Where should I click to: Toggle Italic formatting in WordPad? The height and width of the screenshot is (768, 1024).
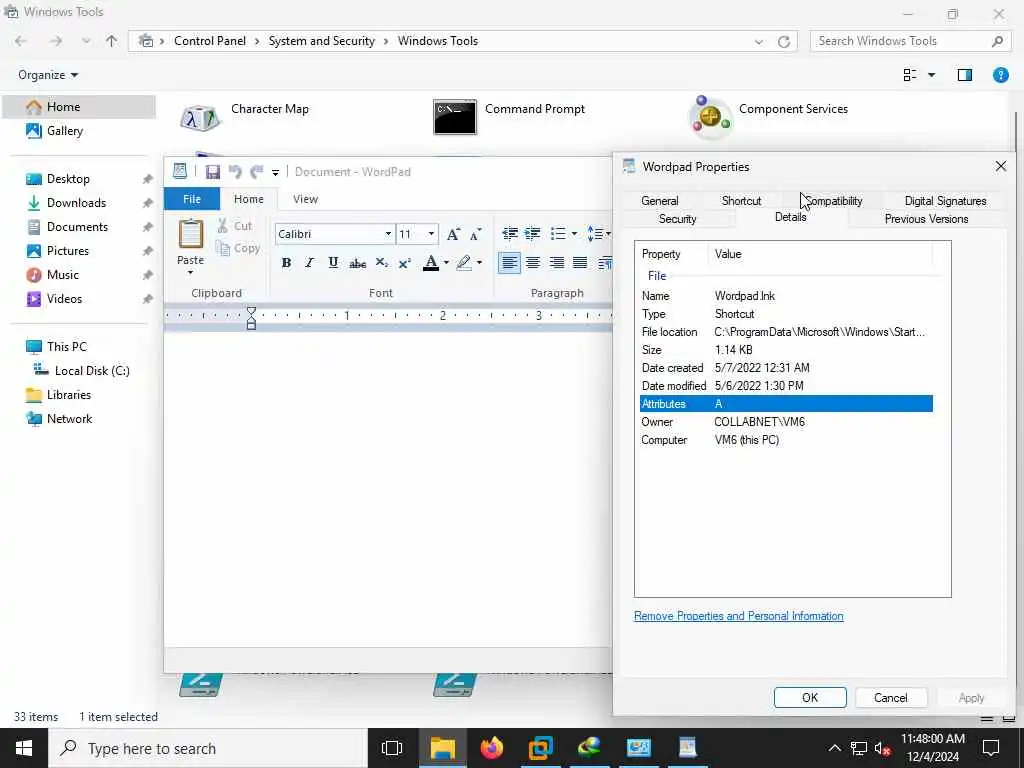click(310, 263)
